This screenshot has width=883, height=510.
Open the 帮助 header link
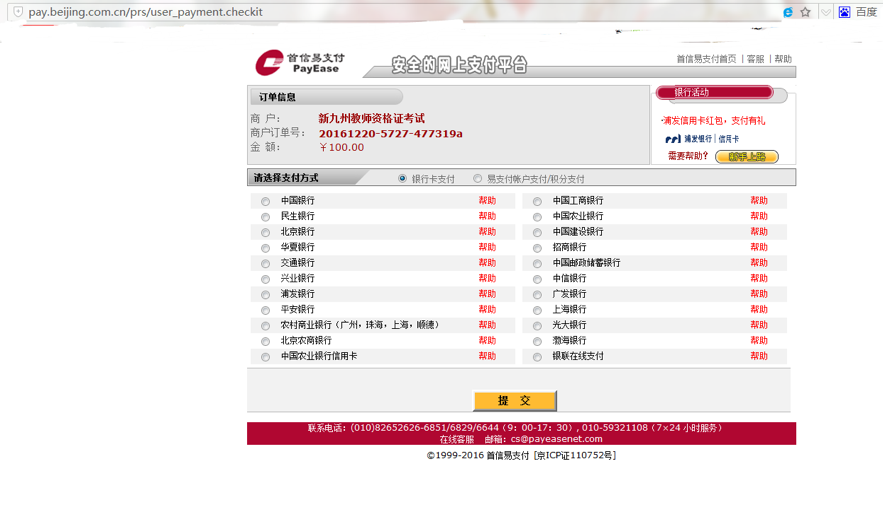pos(783,59)
